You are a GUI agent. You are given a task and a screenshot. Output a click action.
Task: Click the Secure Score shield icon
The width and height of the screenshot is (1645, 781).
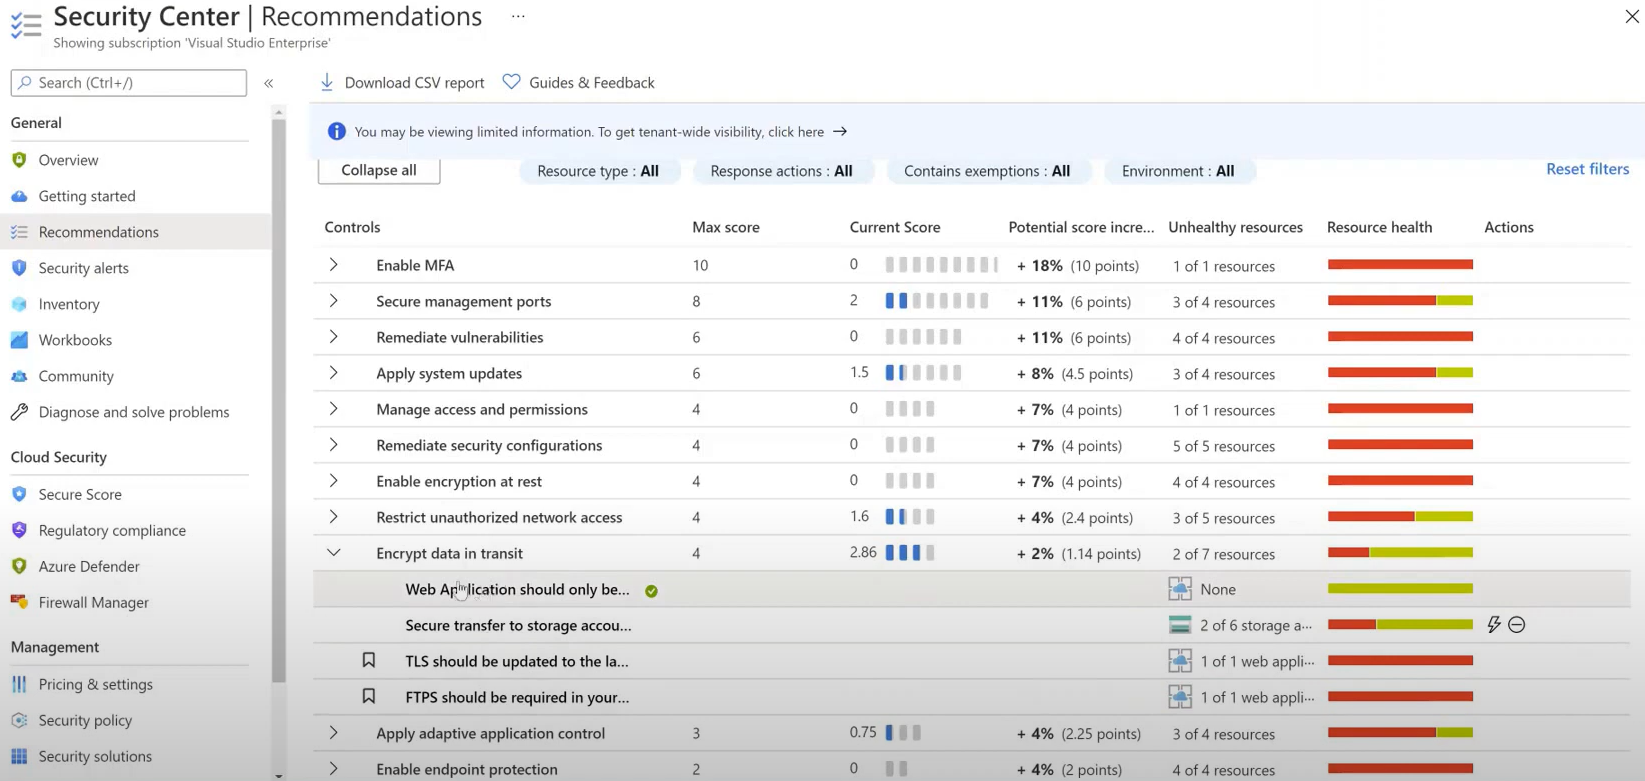[x=19, y=494]
